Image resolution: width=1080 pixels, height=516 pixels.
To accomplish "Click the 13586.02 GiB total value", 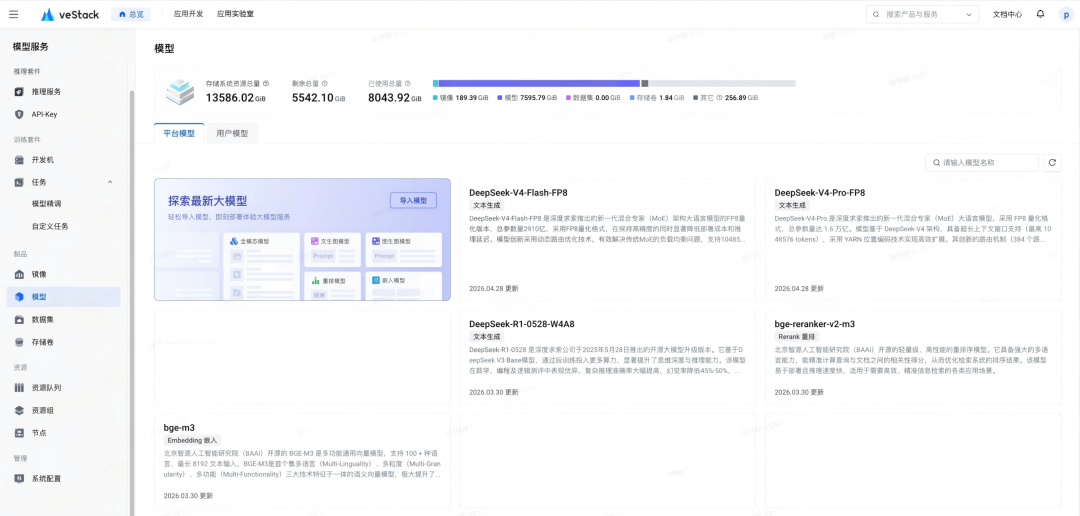I will (x=236, y=98).
